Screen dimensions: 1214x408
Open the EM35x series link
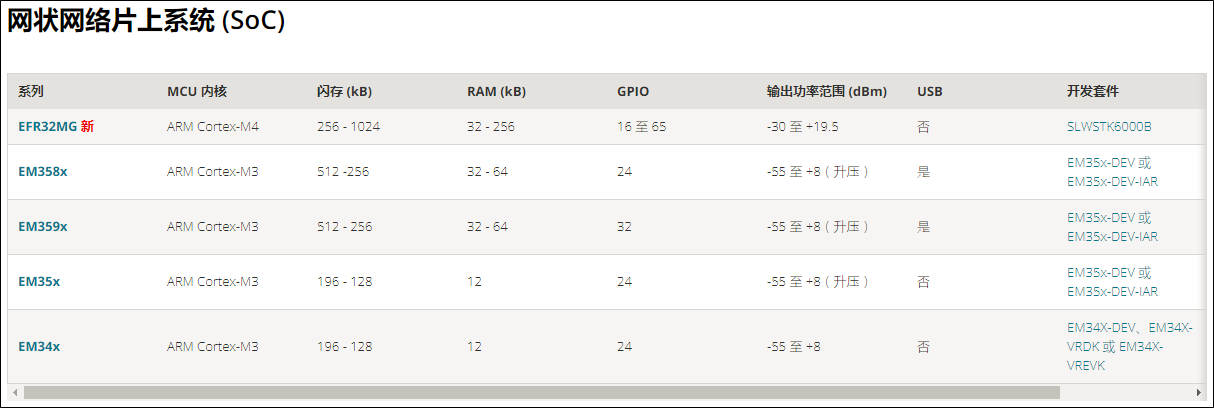(39, 282)
